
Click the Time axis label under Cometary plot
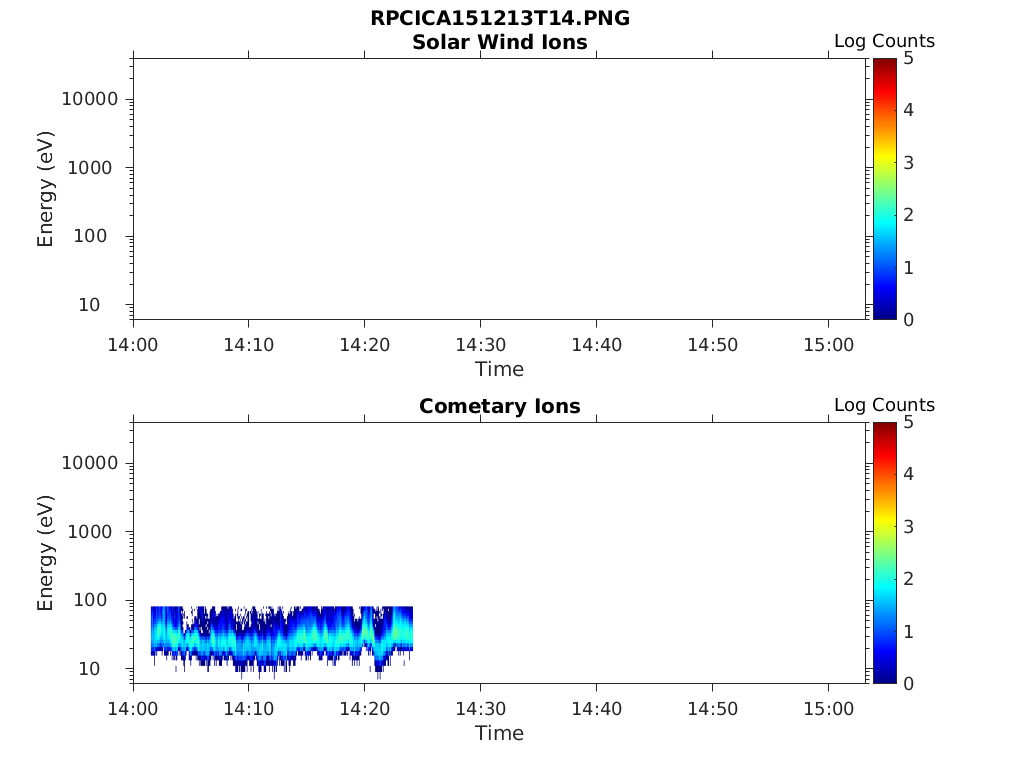[x=500, y=733]
